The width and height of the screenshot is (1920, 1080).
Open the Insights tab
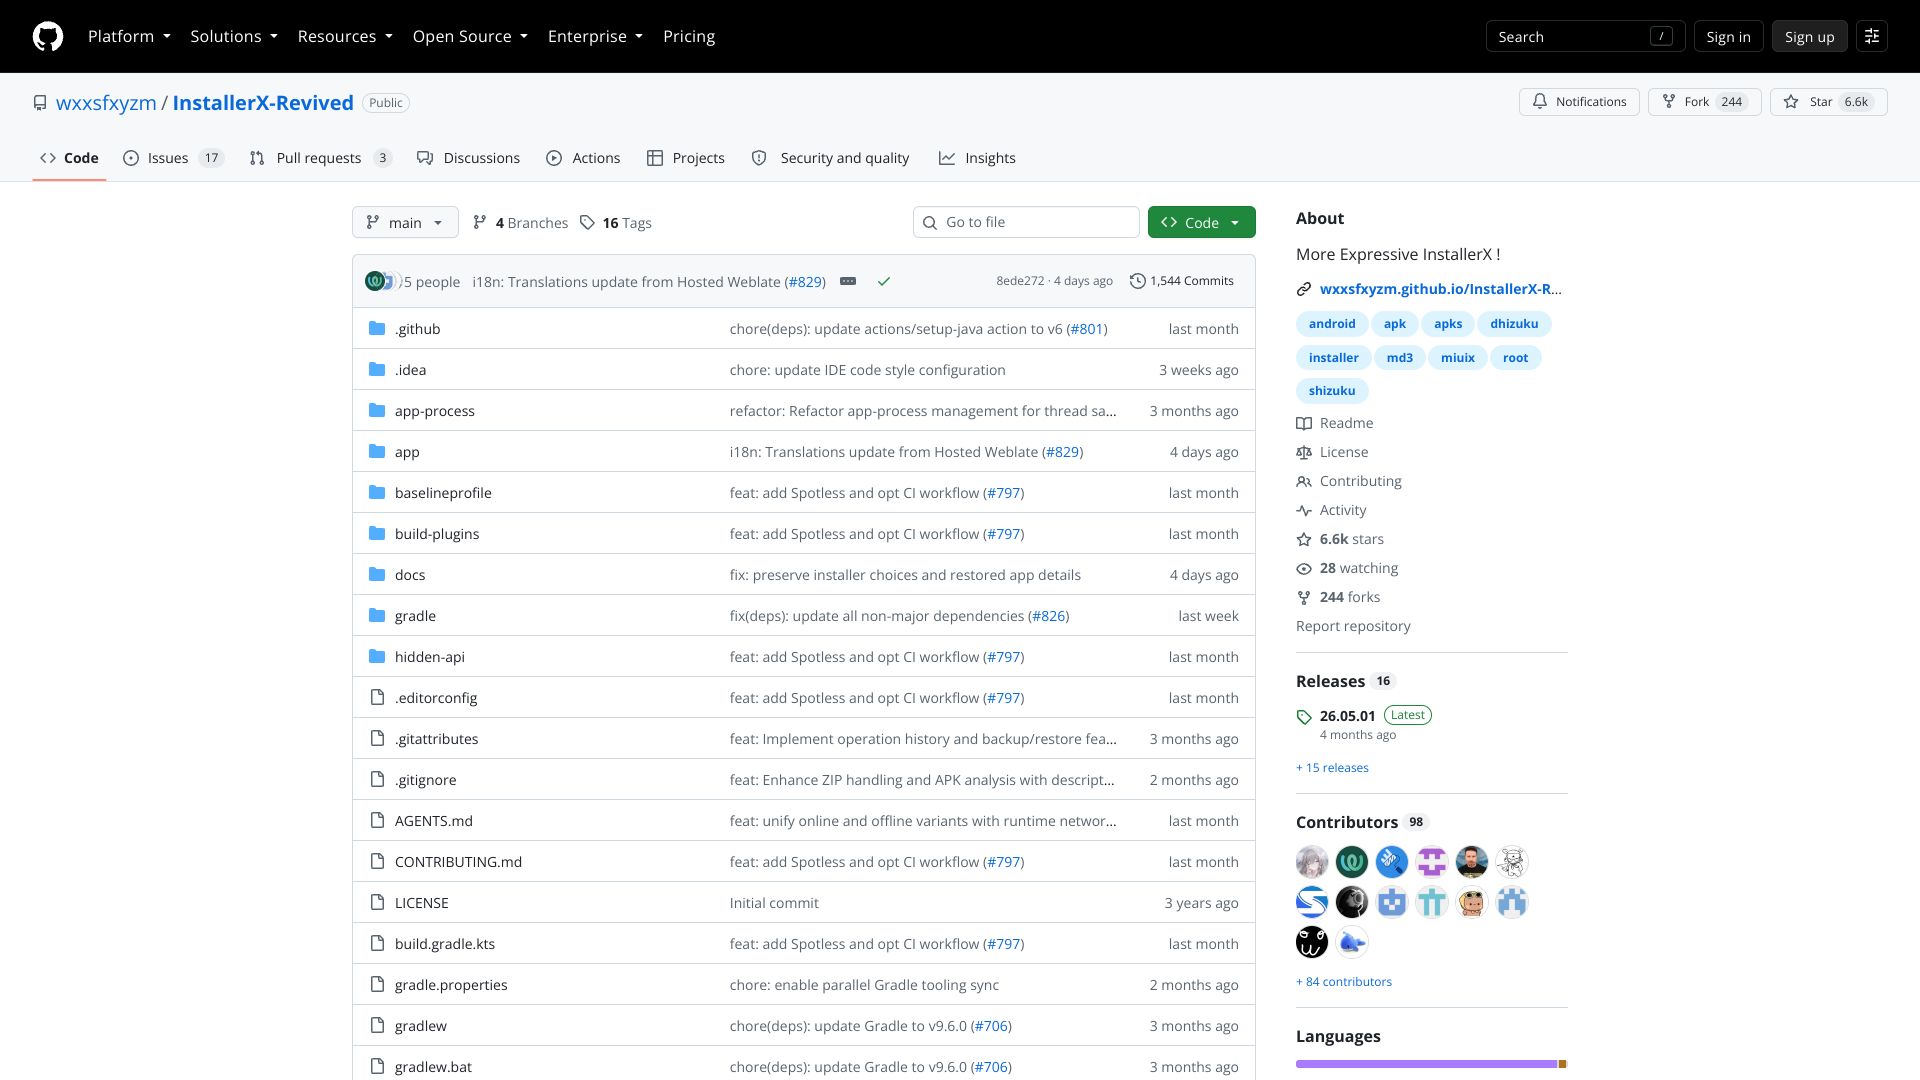pyautogui.click(x=977, y=158)
